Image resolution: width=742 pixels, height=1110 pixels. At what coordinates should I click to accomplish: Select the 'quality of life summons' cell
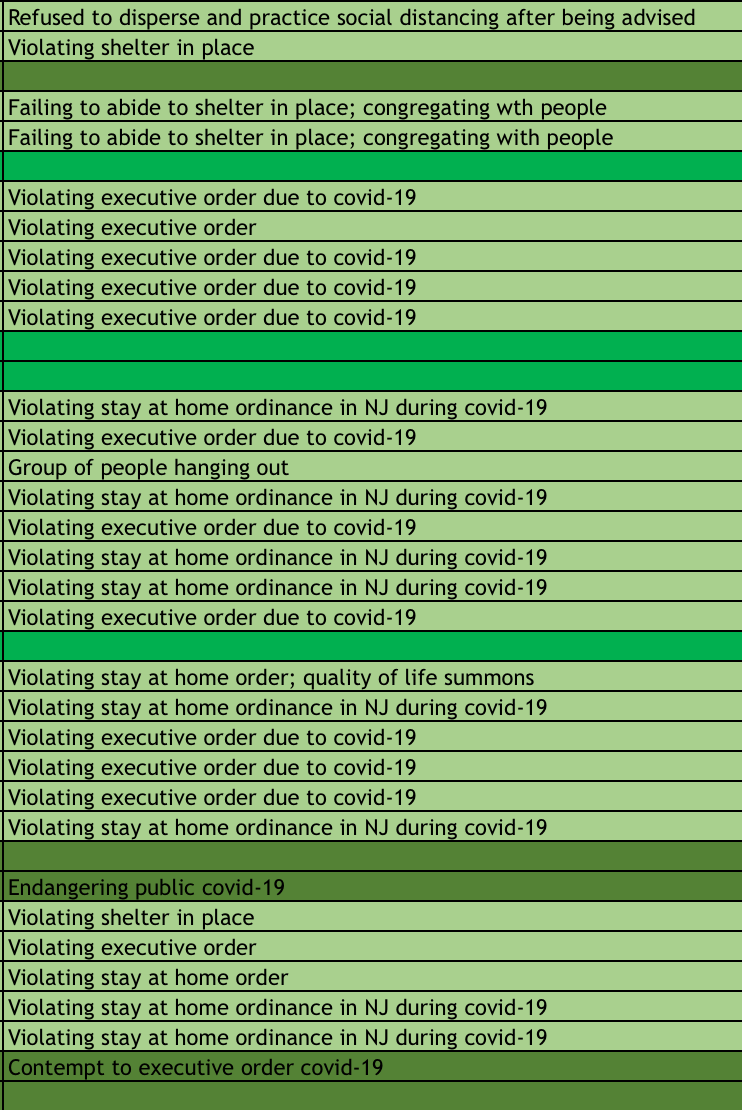click(372, 677)
